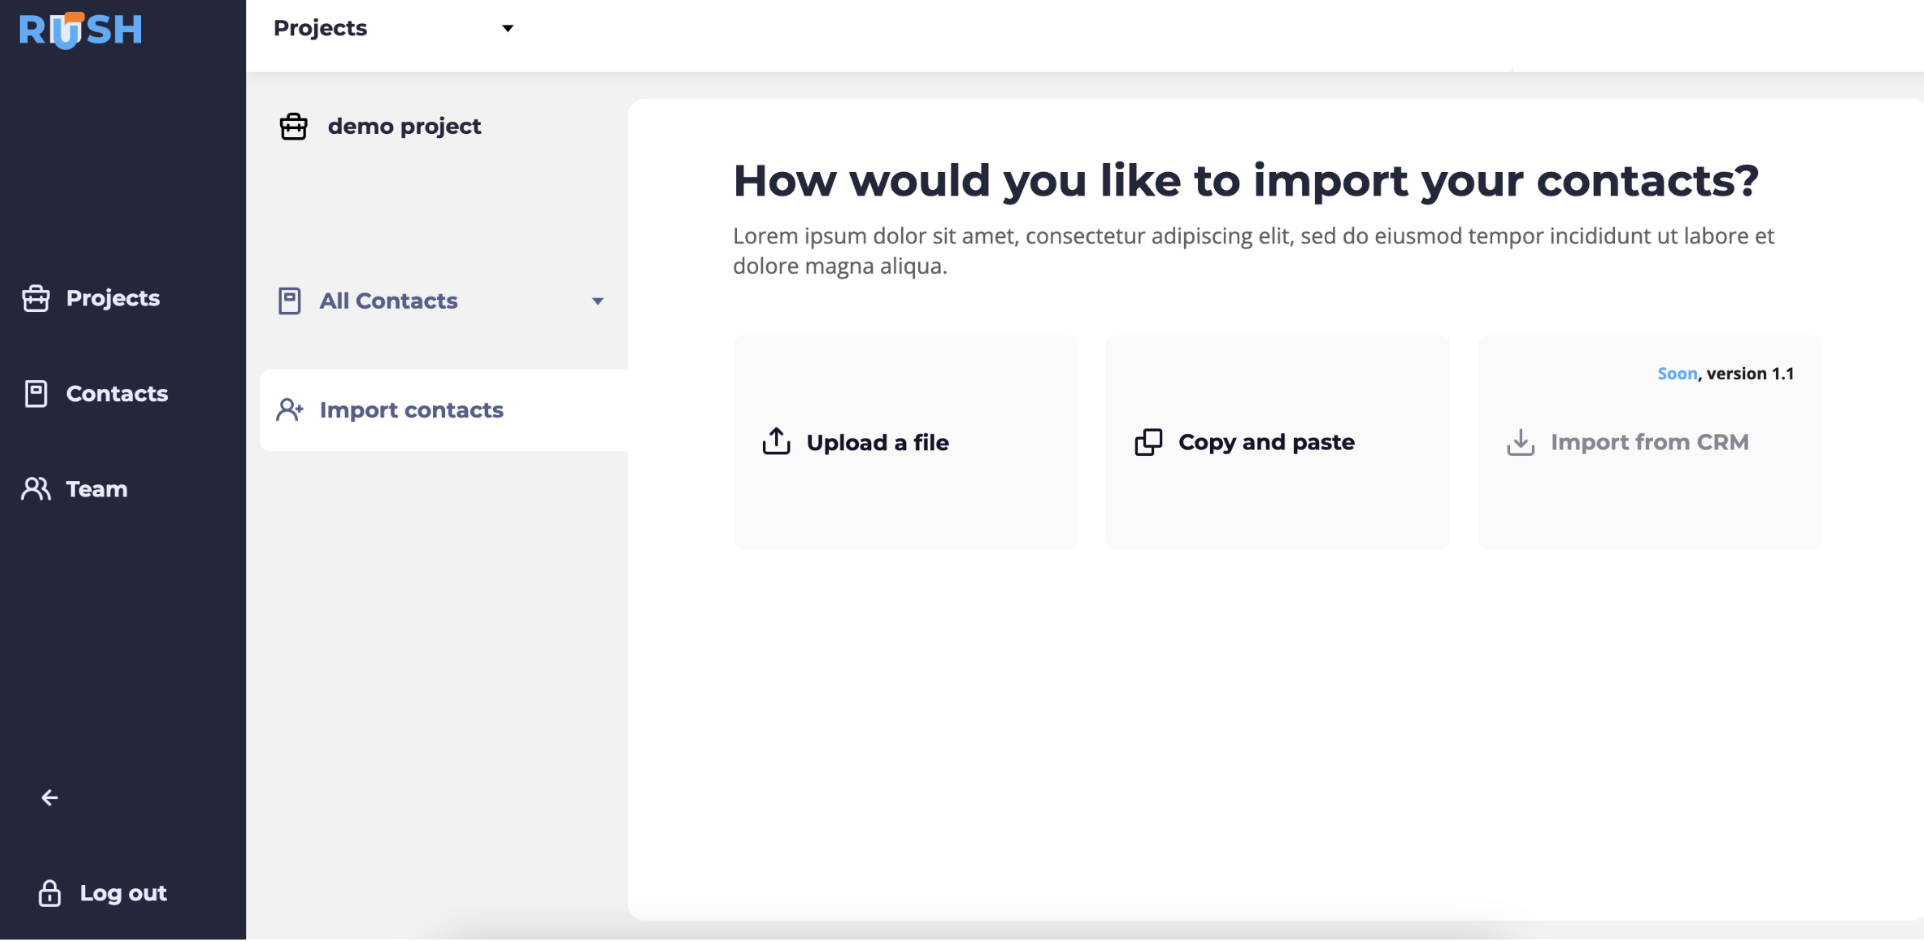Viewport: 1924px width, 942px height.
Task: Click Log out at the bottom
Action: (122, 893)
